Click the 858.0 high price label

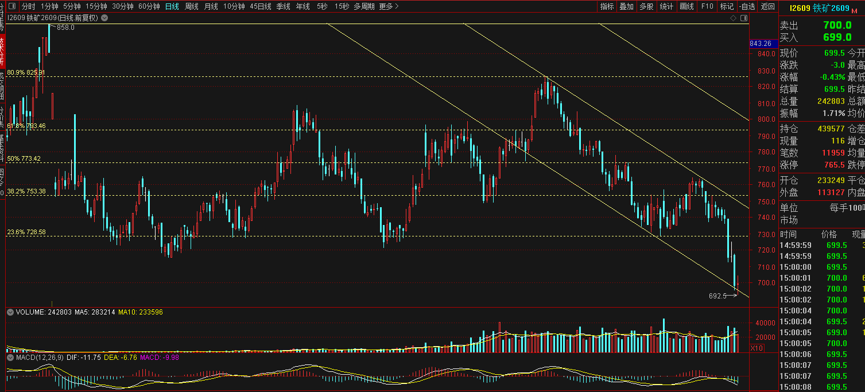point(66,27)
